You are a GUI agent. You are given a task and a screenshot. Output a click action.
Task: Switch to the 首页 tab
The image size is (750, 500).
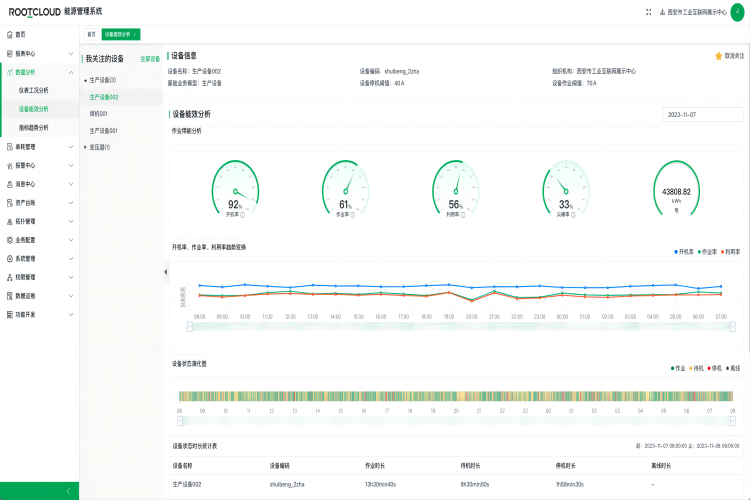[91, 34]
